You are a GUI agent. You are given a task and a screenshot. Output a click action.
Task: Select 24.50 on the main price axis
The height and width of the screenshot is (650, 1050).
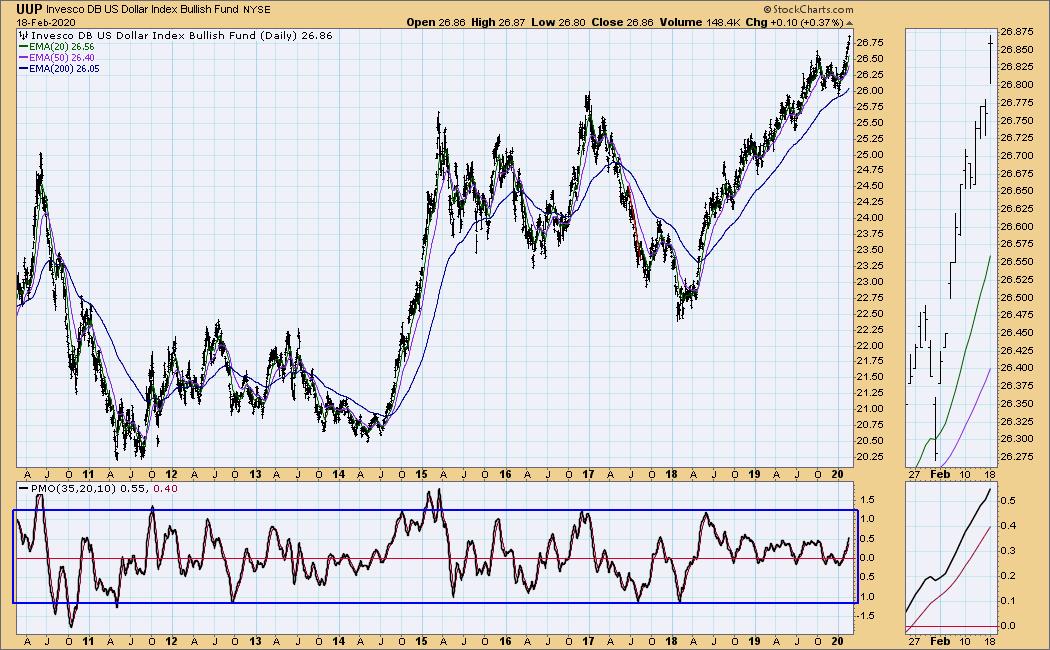point(869,186)
